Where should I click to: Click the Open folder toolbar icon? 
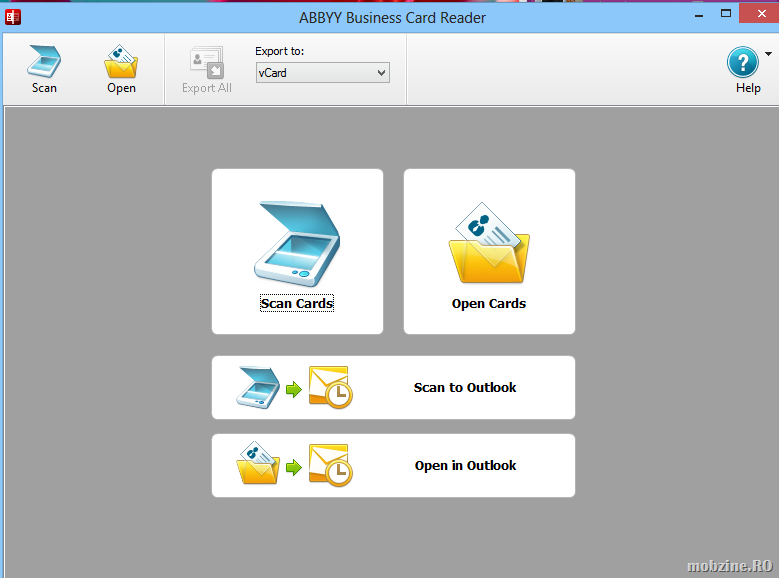click(121, 62)
